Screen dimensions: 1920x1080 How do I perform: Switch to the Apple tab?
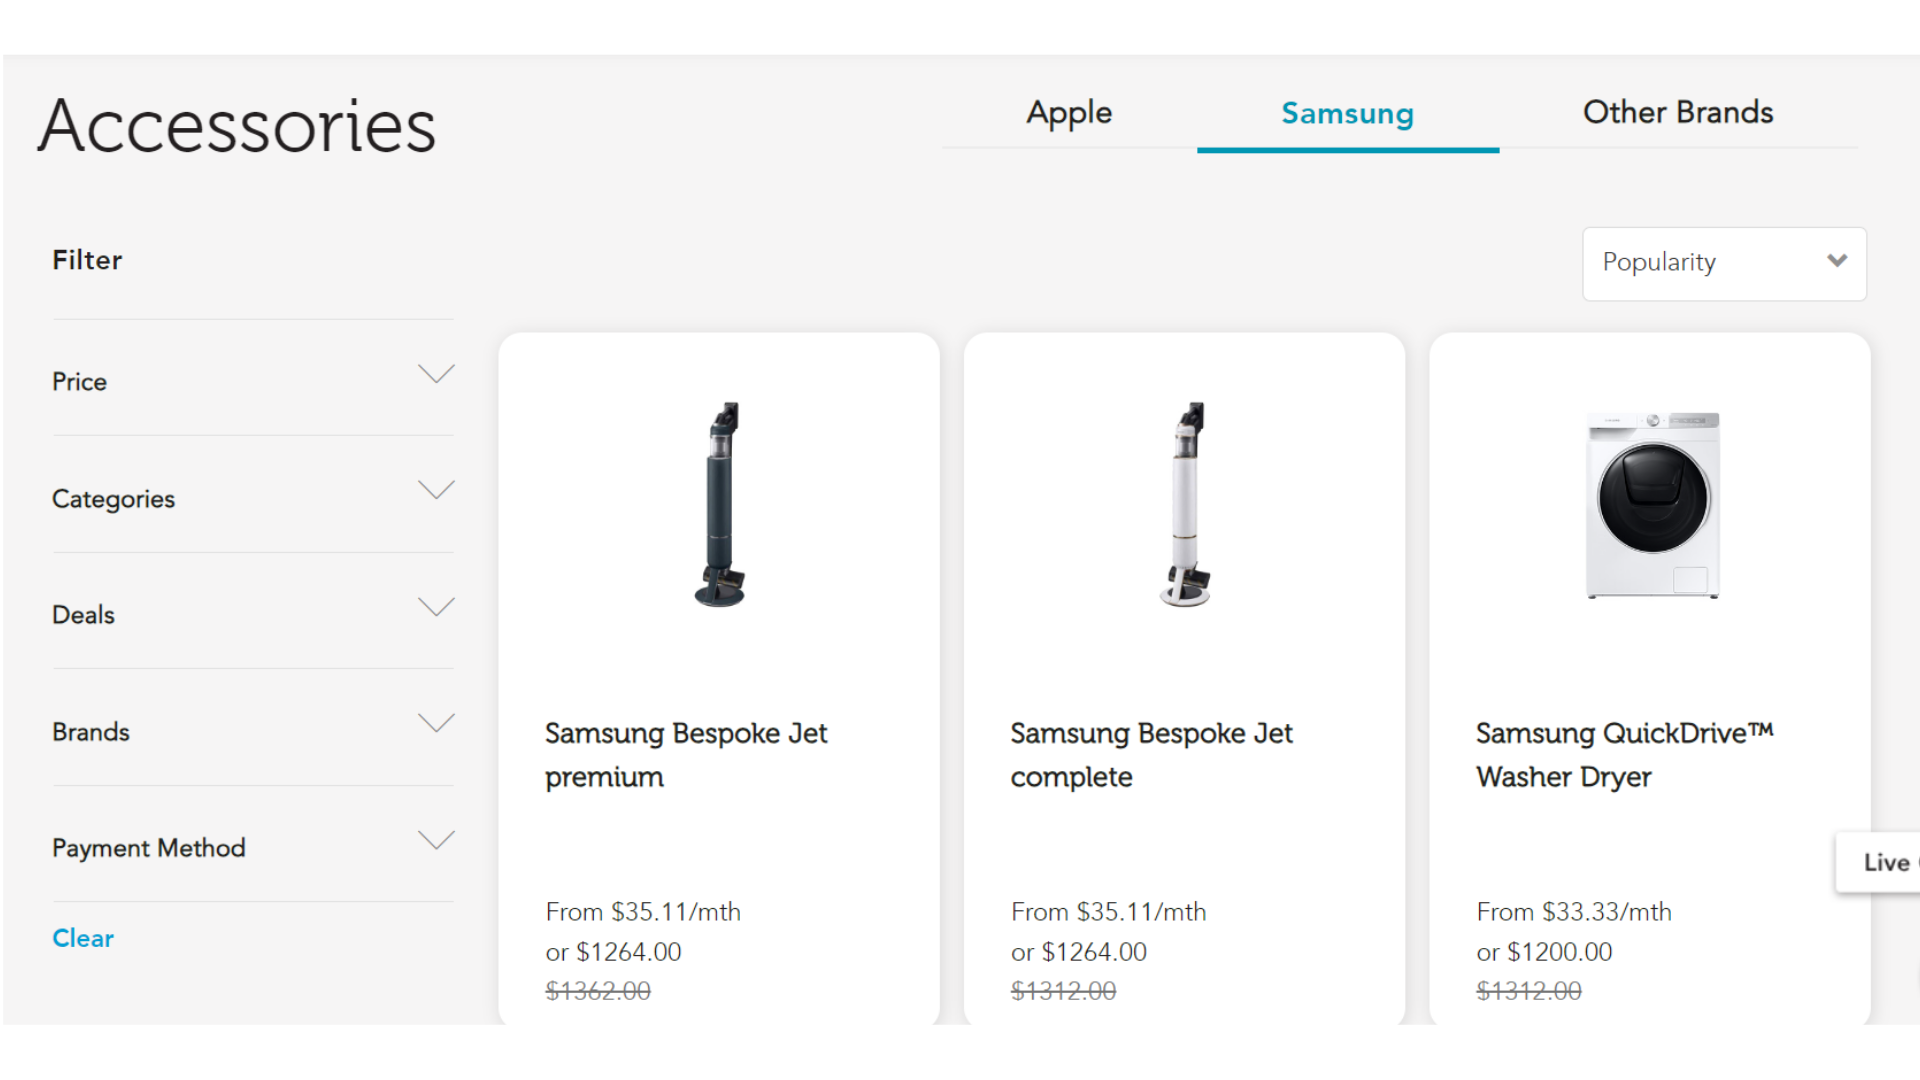1068,113
